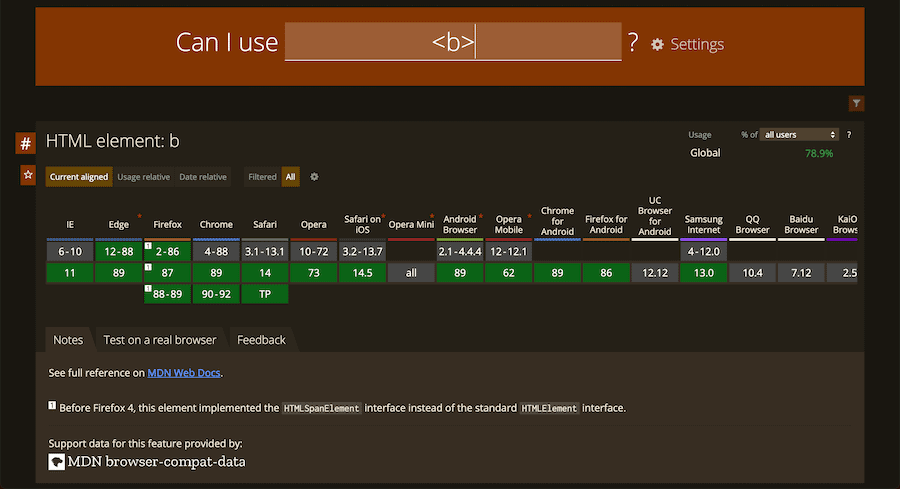Image resolution: width=900 pixels, height=489 pixels.
Task: Open the usage help question mark
Action: (849, 134)
